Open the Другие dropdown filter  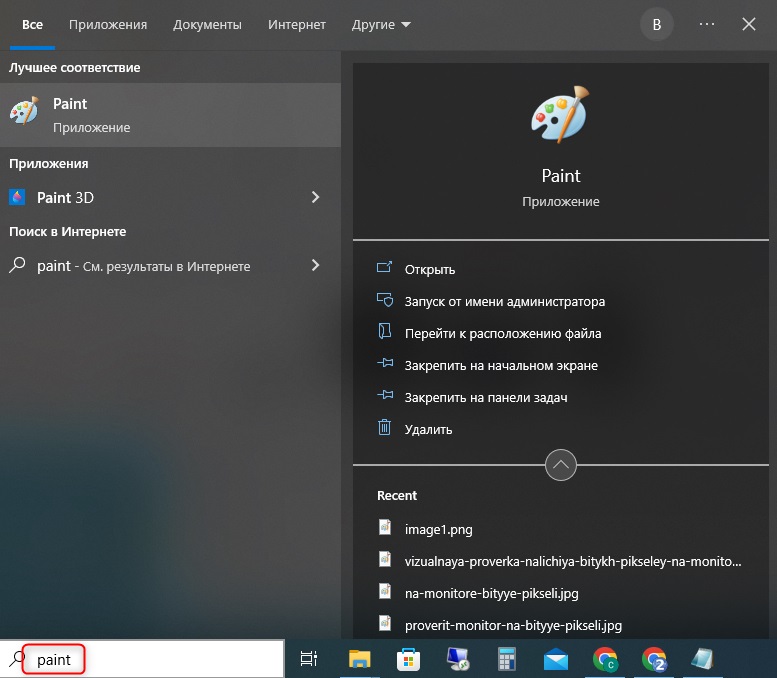381,24
